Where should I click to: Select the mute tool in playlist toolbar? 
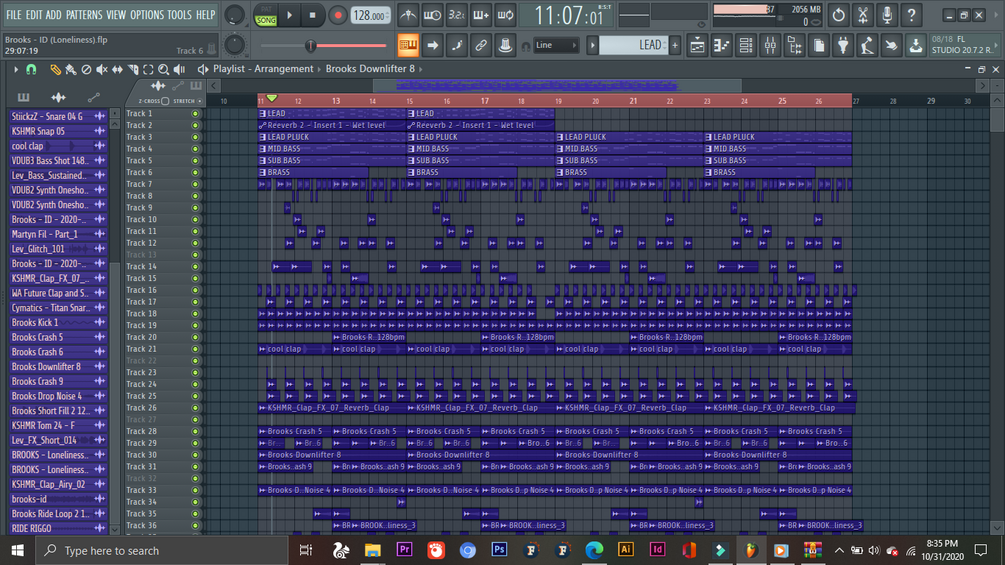[x=101, y=69]
